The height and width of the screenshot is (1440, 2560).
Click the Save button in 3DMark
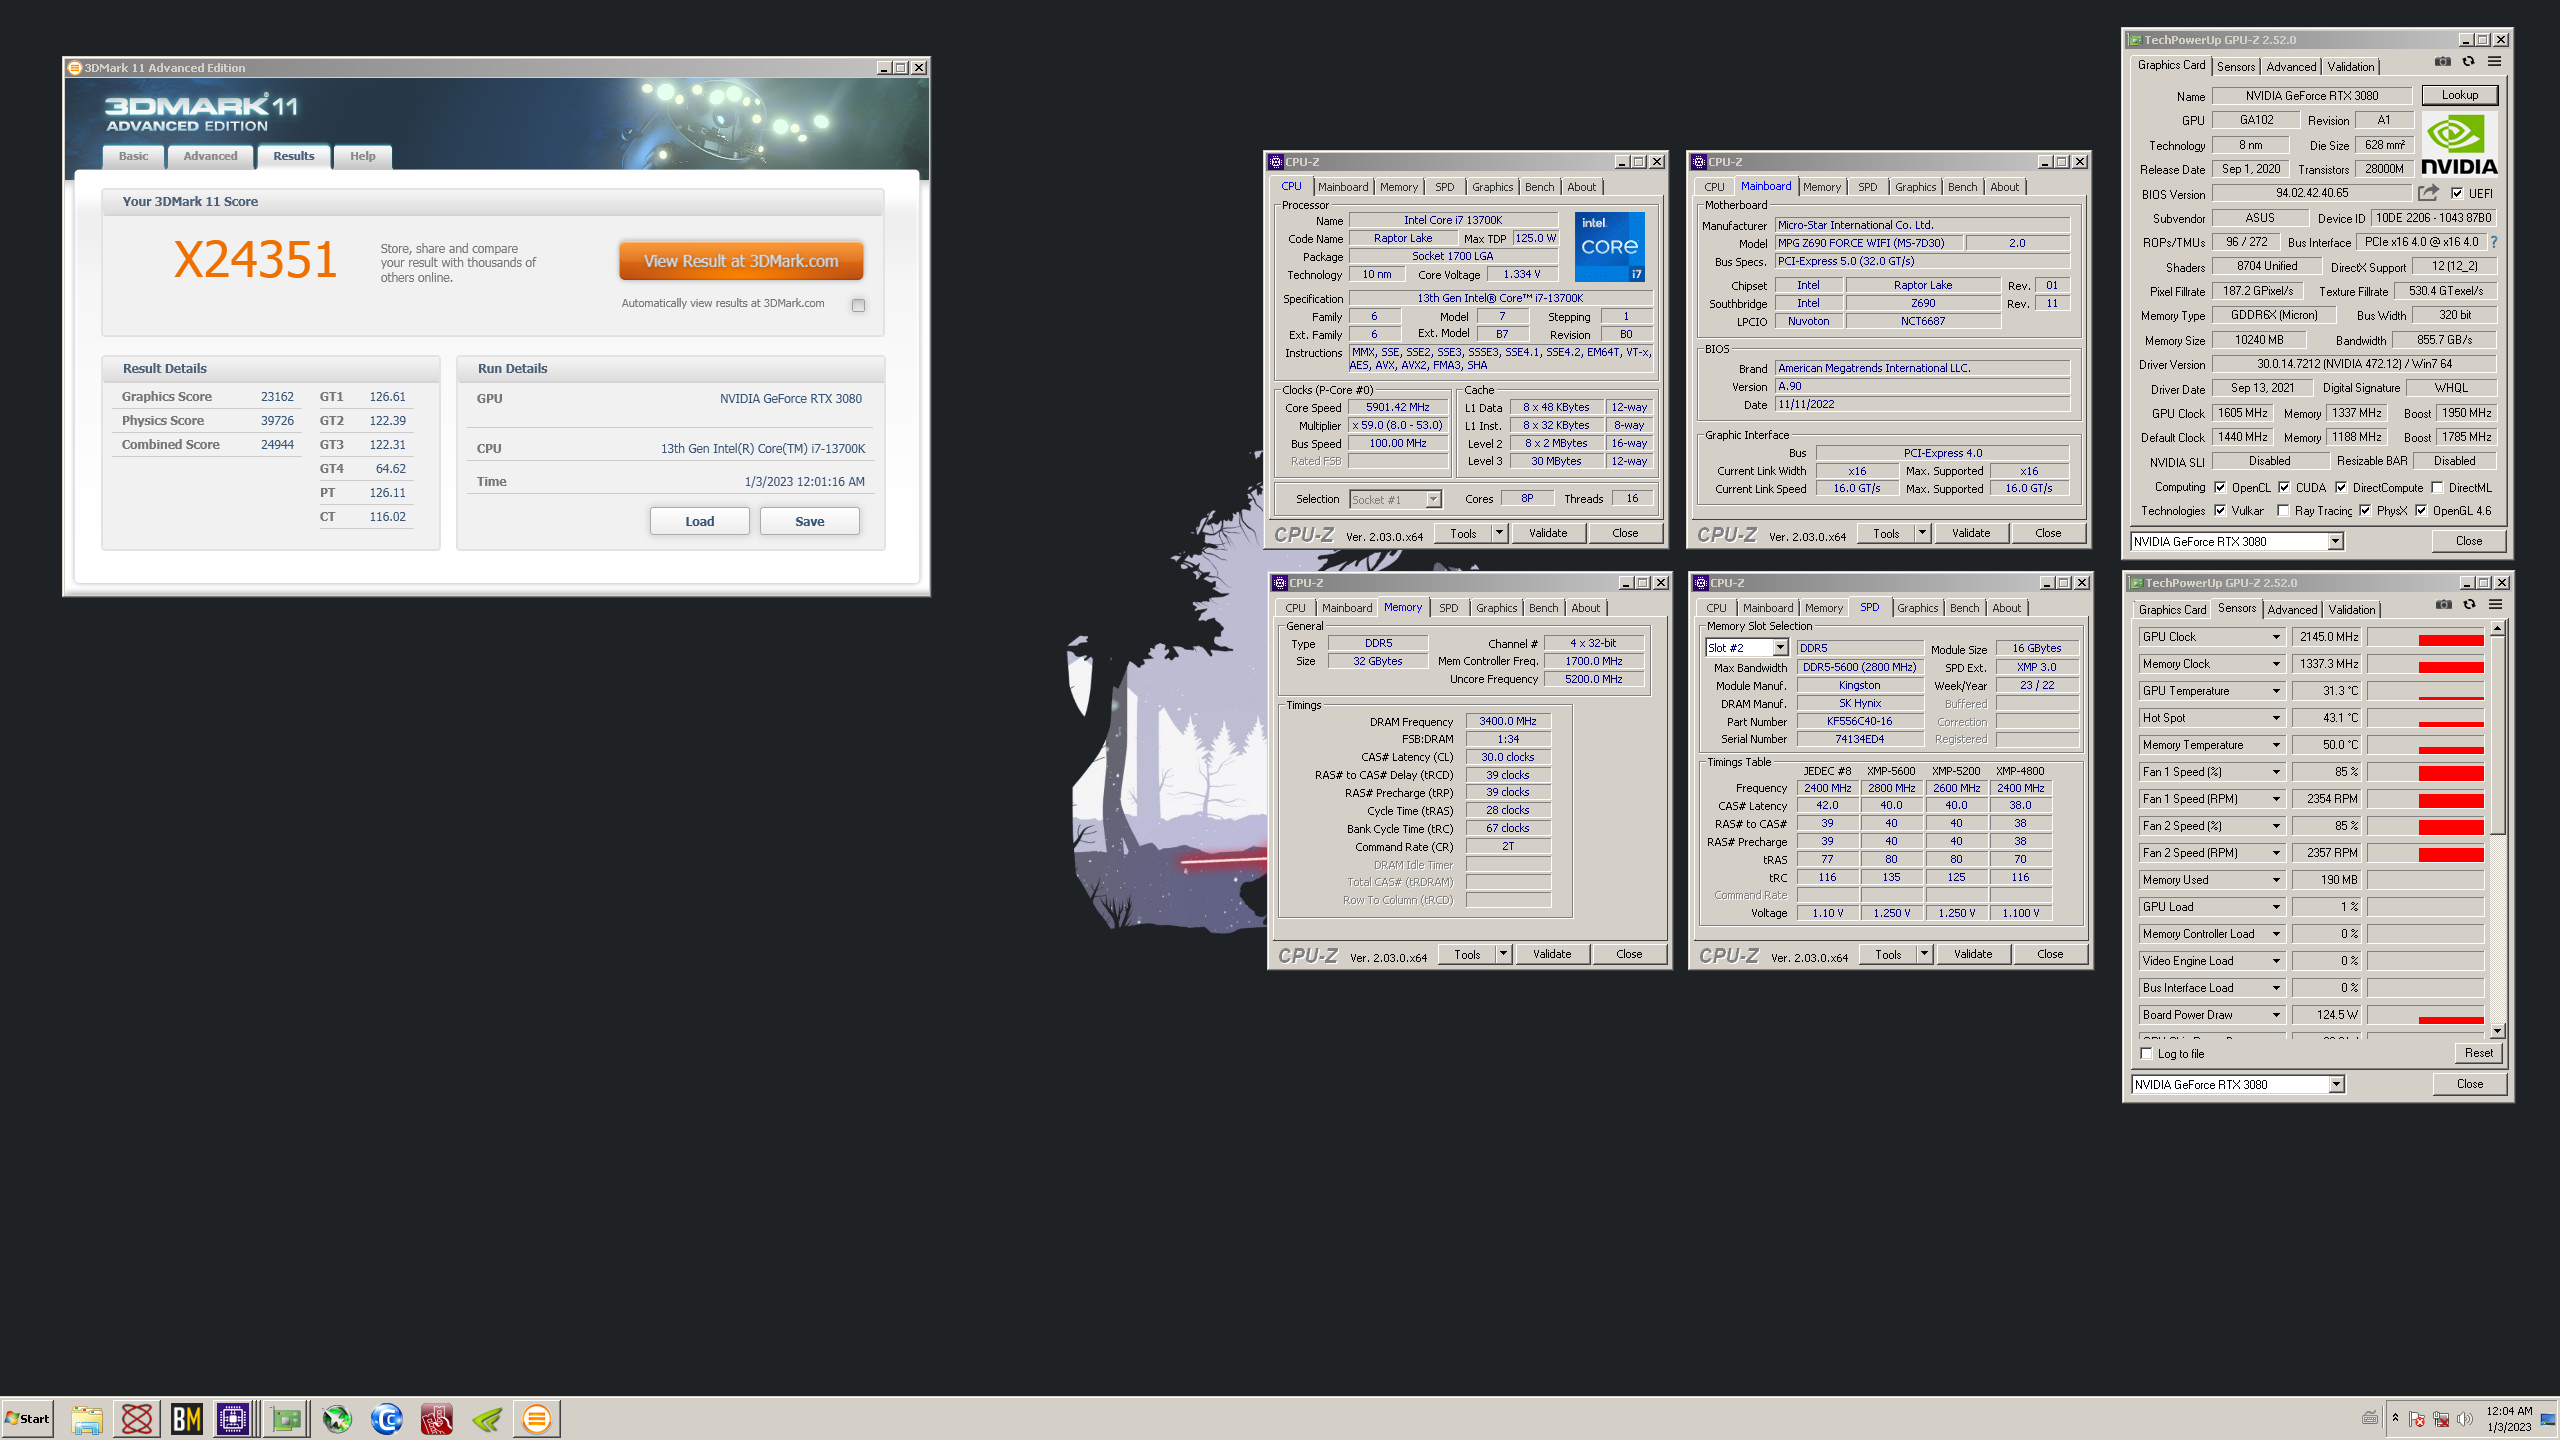click(x=809, y=521)
